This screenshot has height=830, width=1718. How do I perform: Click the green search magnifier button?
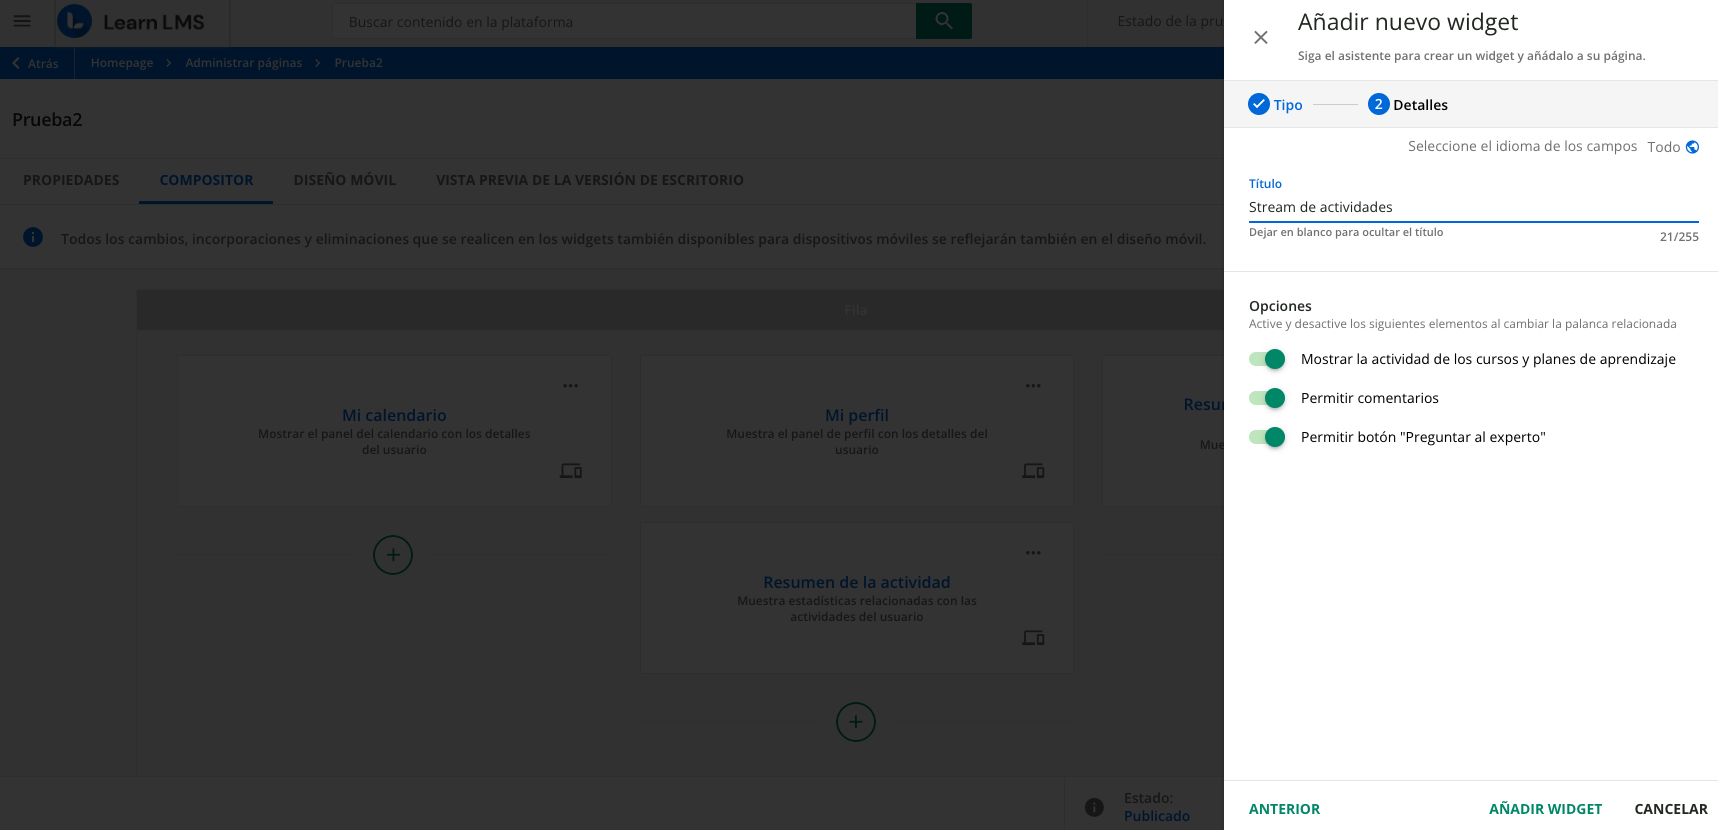point(943,21)
